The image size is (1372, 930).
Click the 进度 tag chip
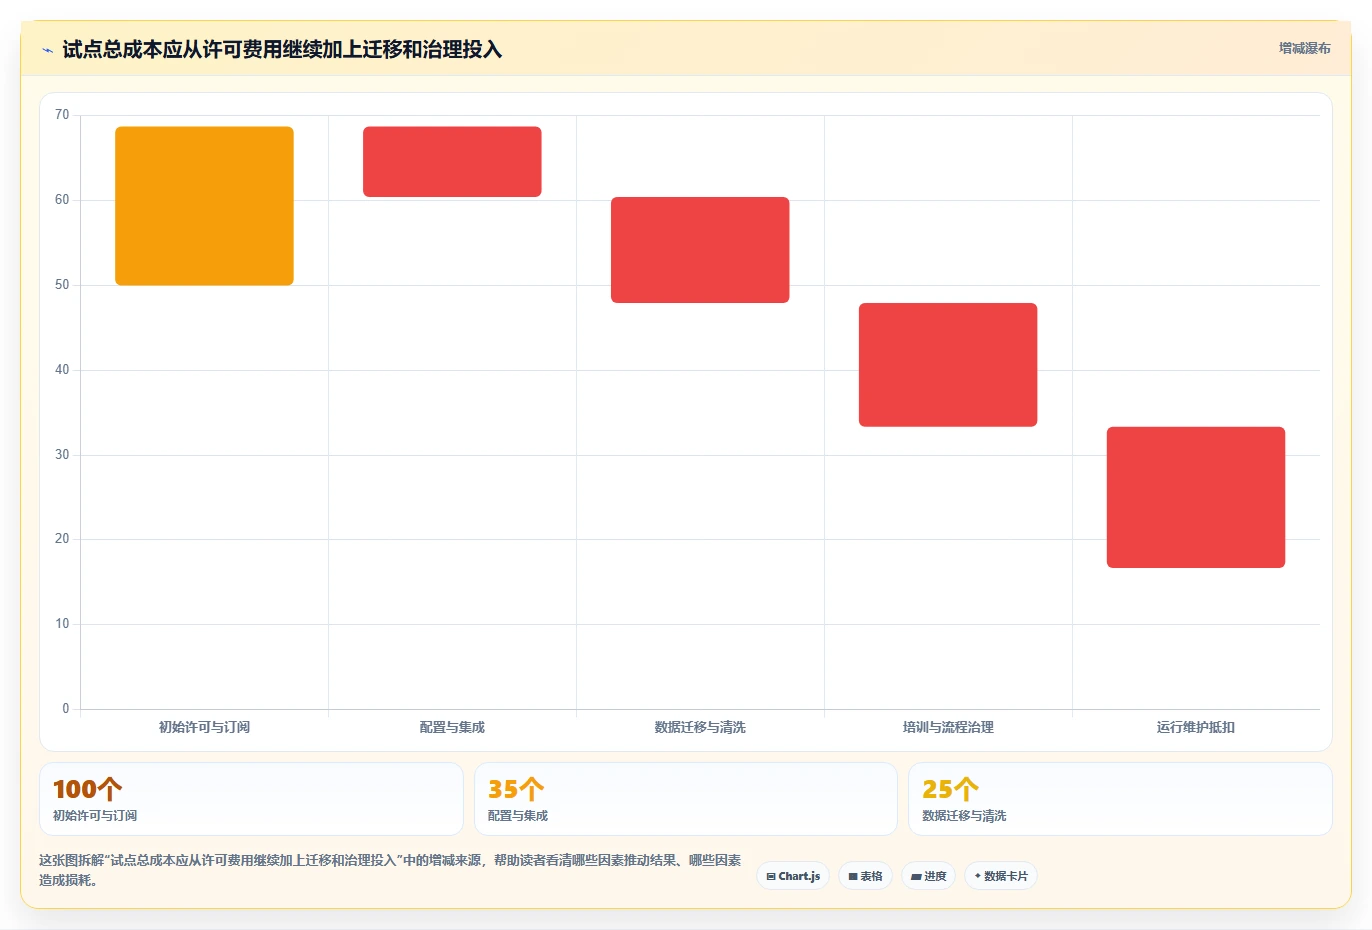coord(928,876)
